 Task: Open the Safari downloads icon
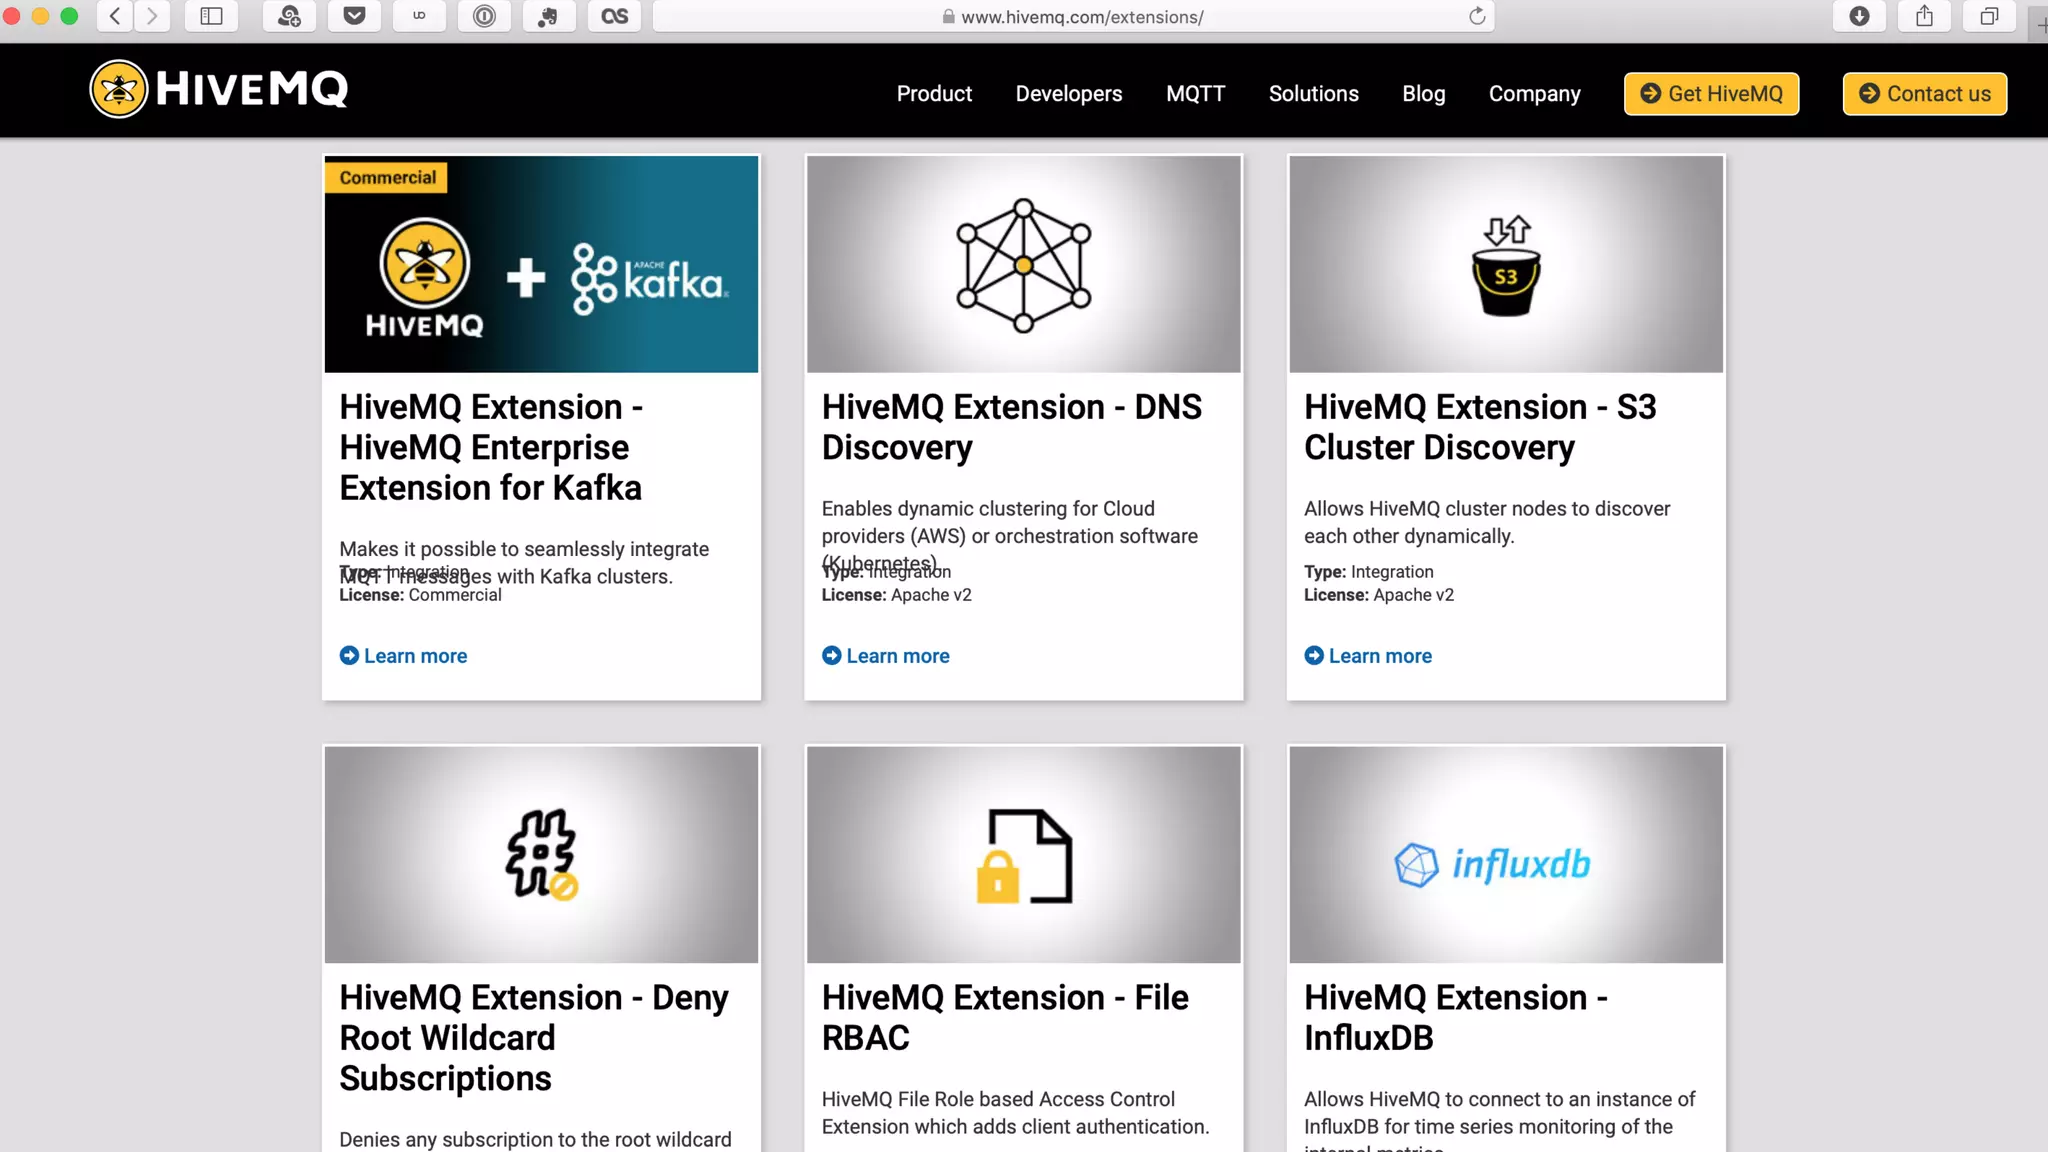click(x=1859, y=16)
